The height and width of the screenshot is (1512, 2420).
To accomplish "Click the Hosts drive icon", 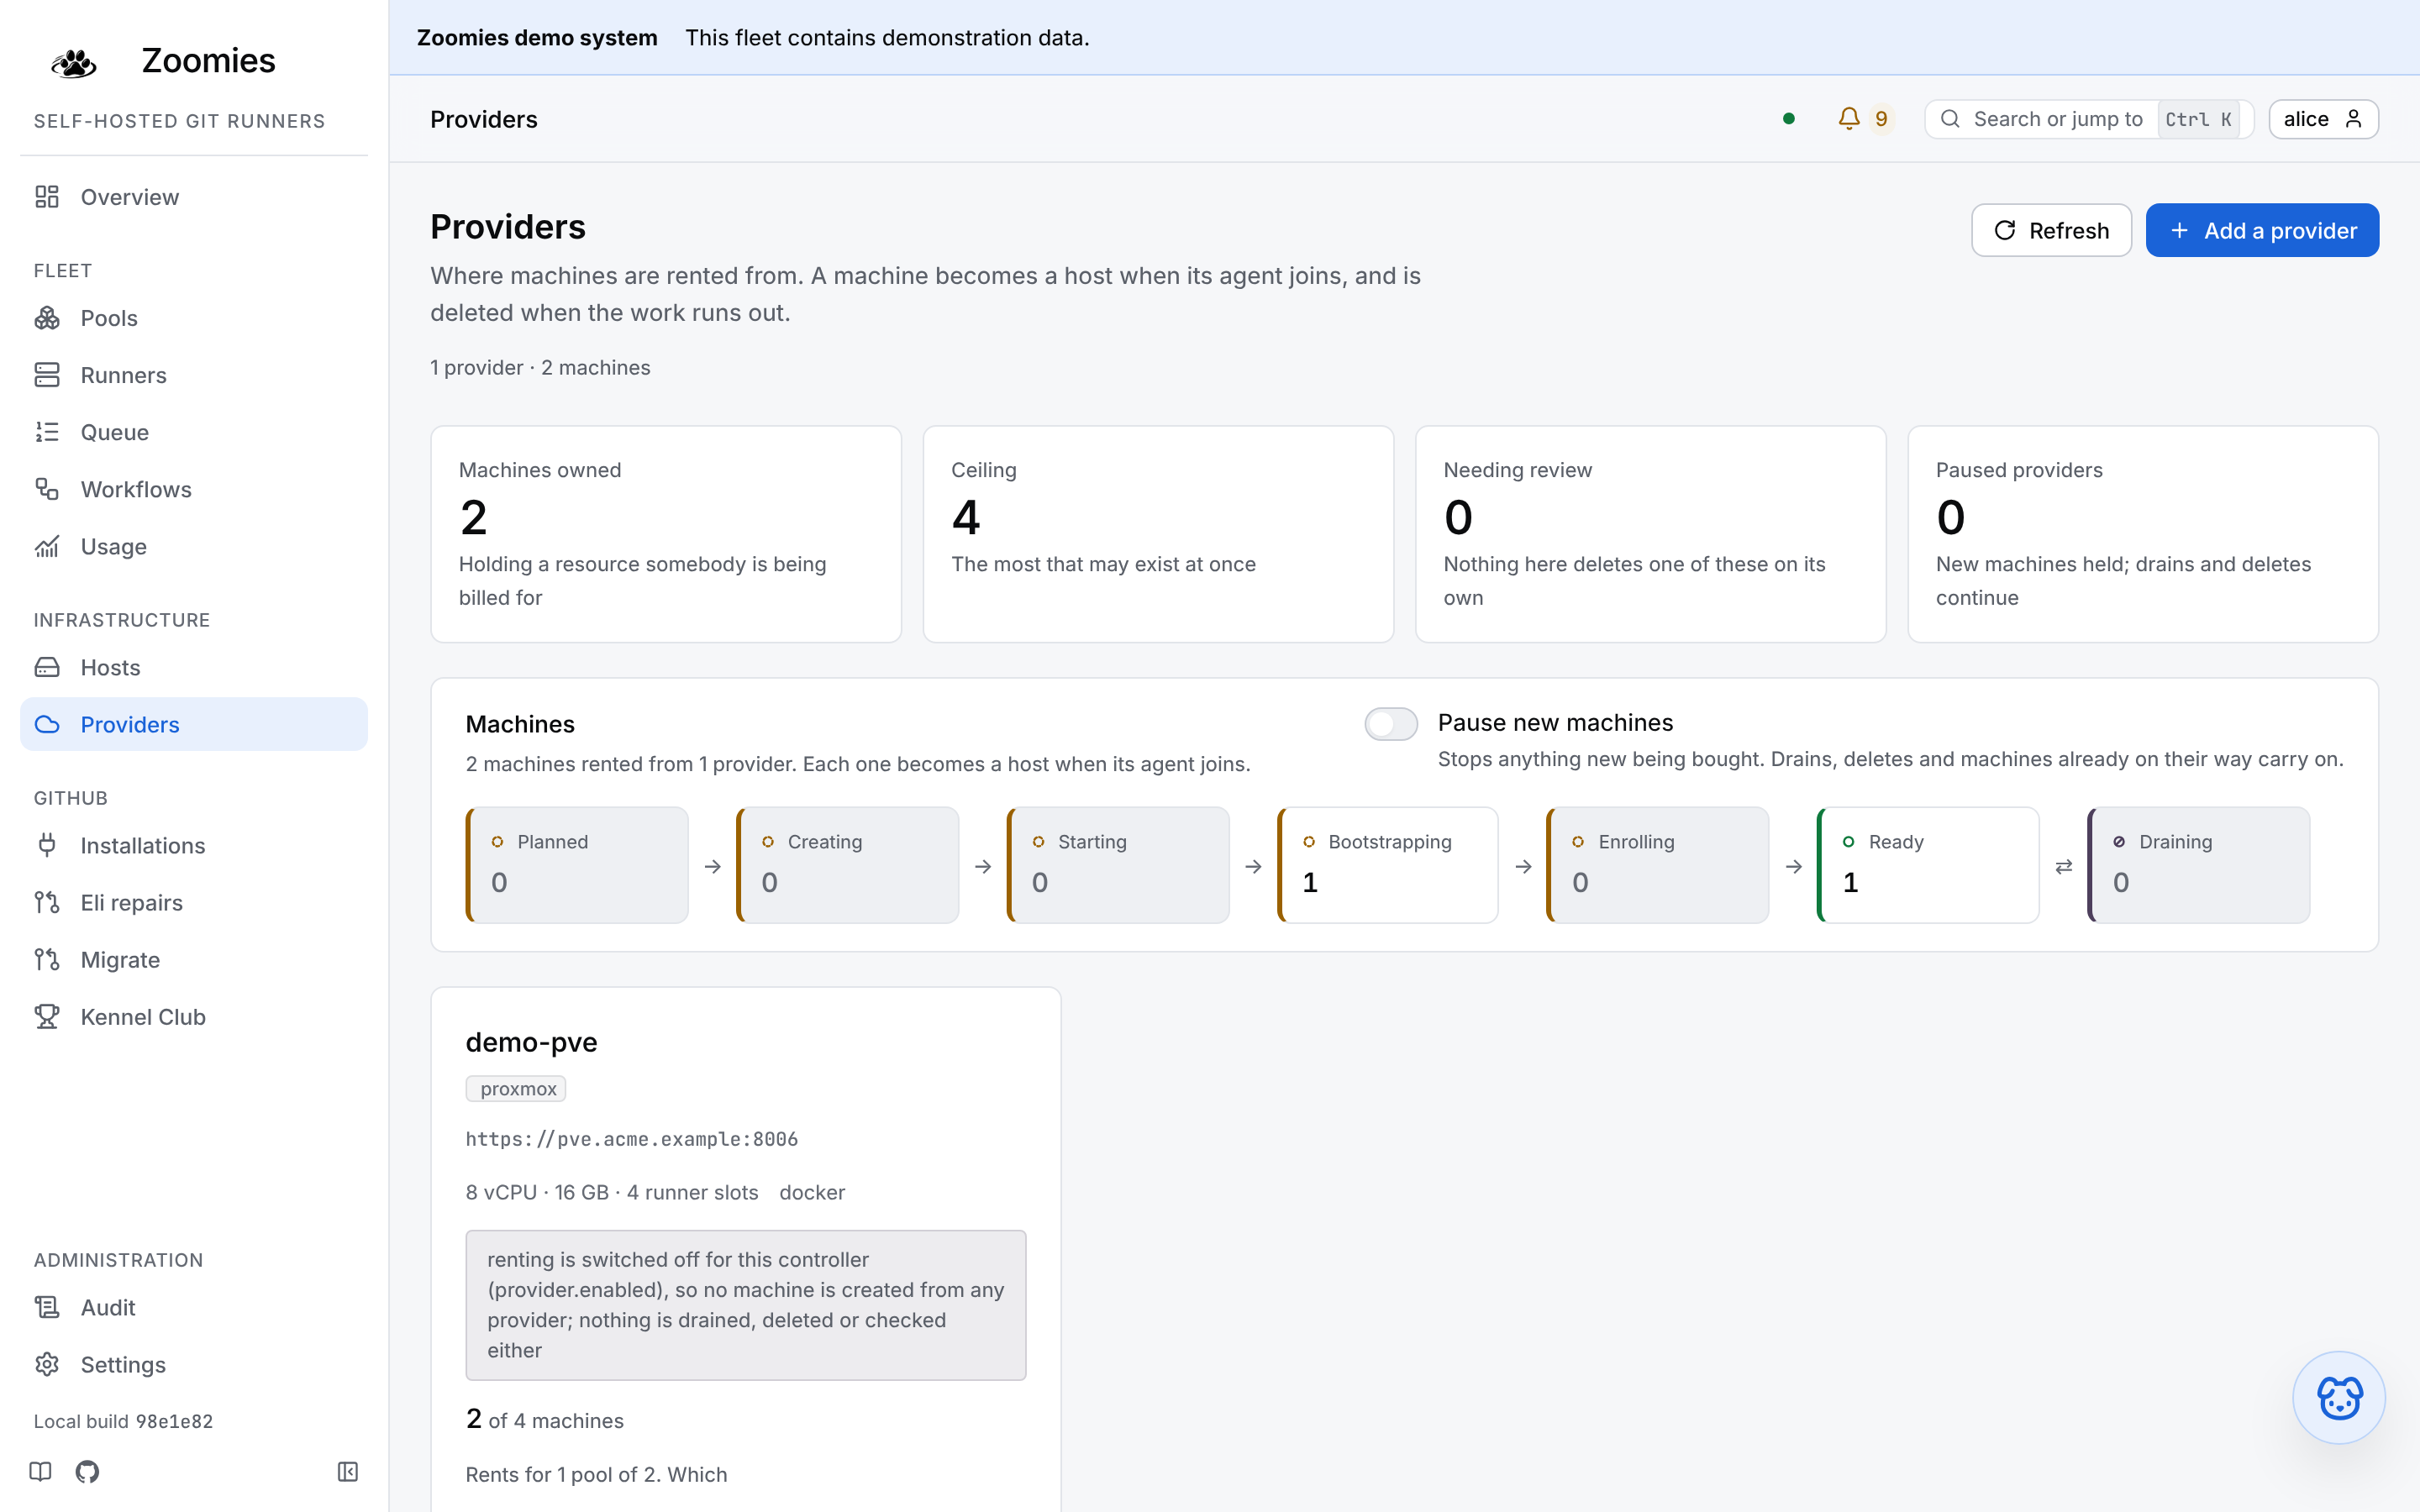I will tap(47, 667).
